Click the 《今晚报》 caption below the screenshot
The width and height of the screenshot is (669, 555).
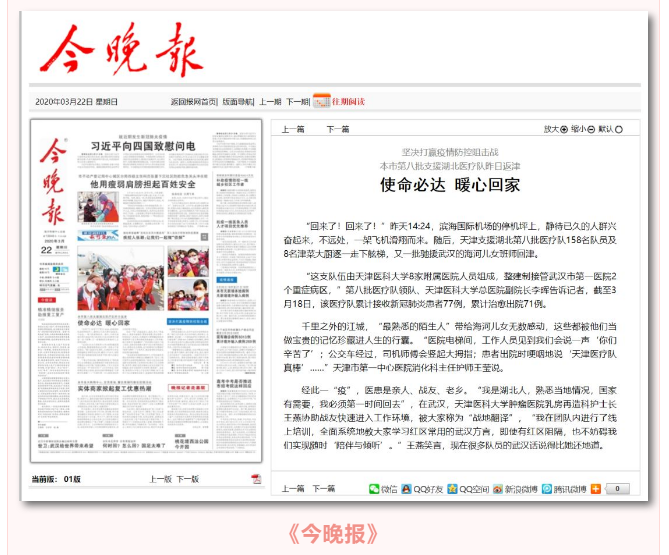click(333, 533)
